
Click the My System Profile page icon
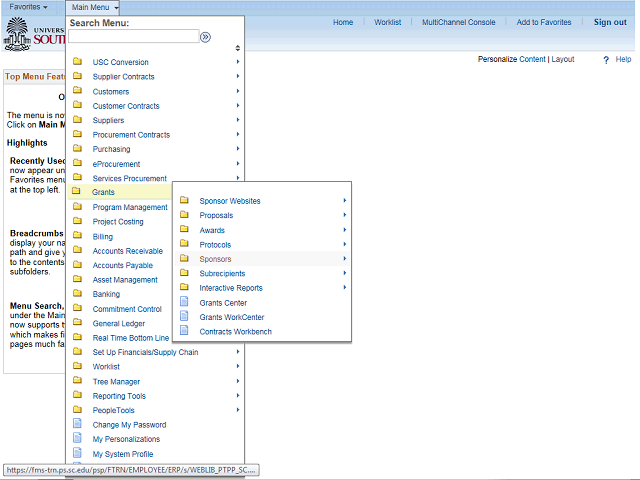[78, 454]
